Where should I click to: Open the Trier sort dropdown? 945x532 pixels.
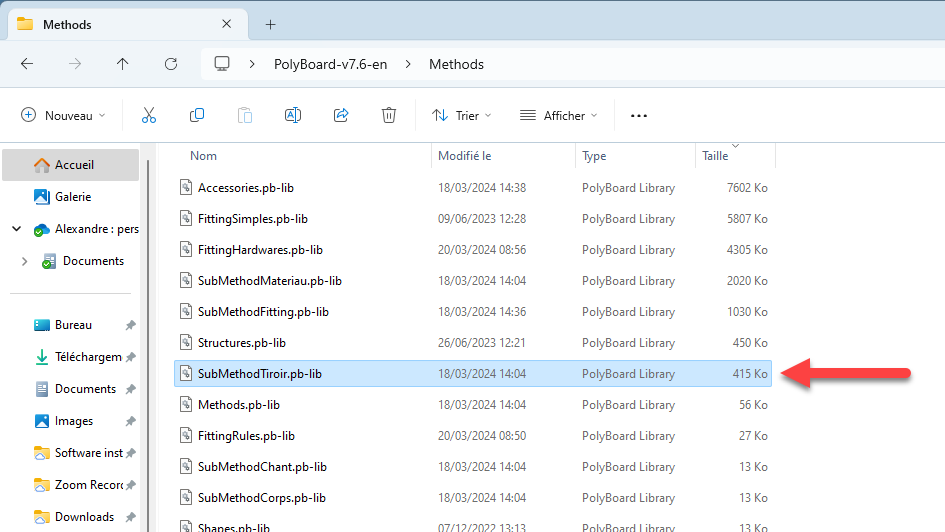click(462, 115)
